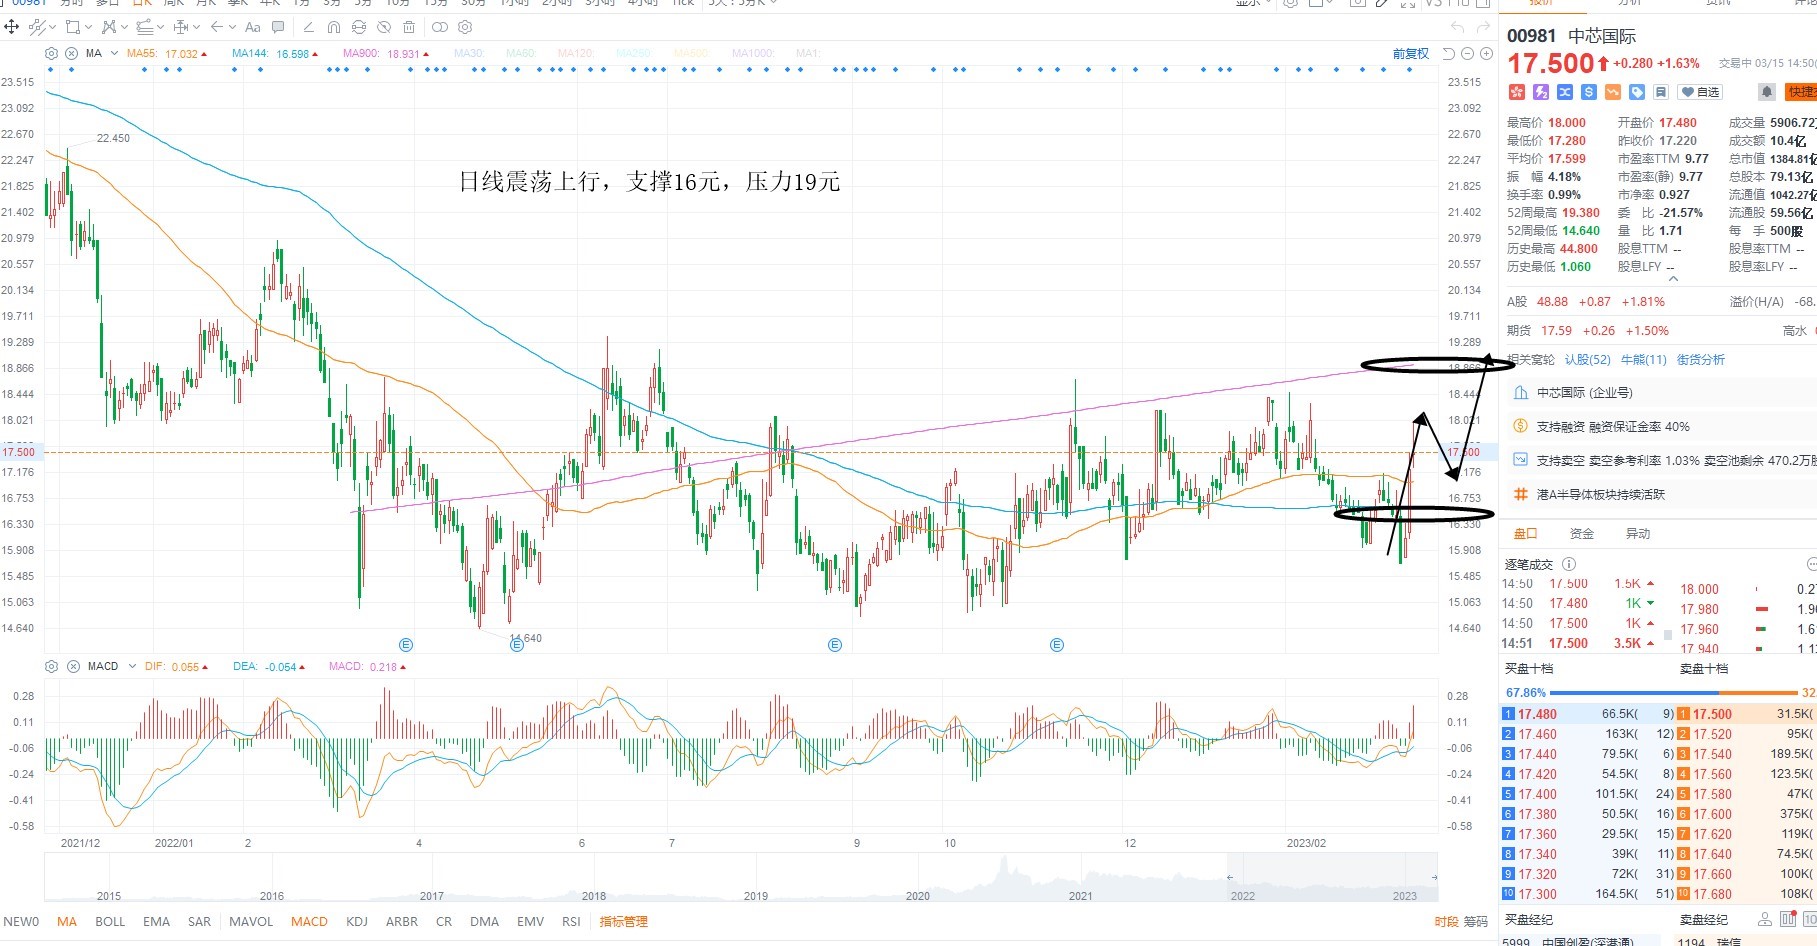Open MA indicator settings gear

pyautogui.click(x=52, y=54)
